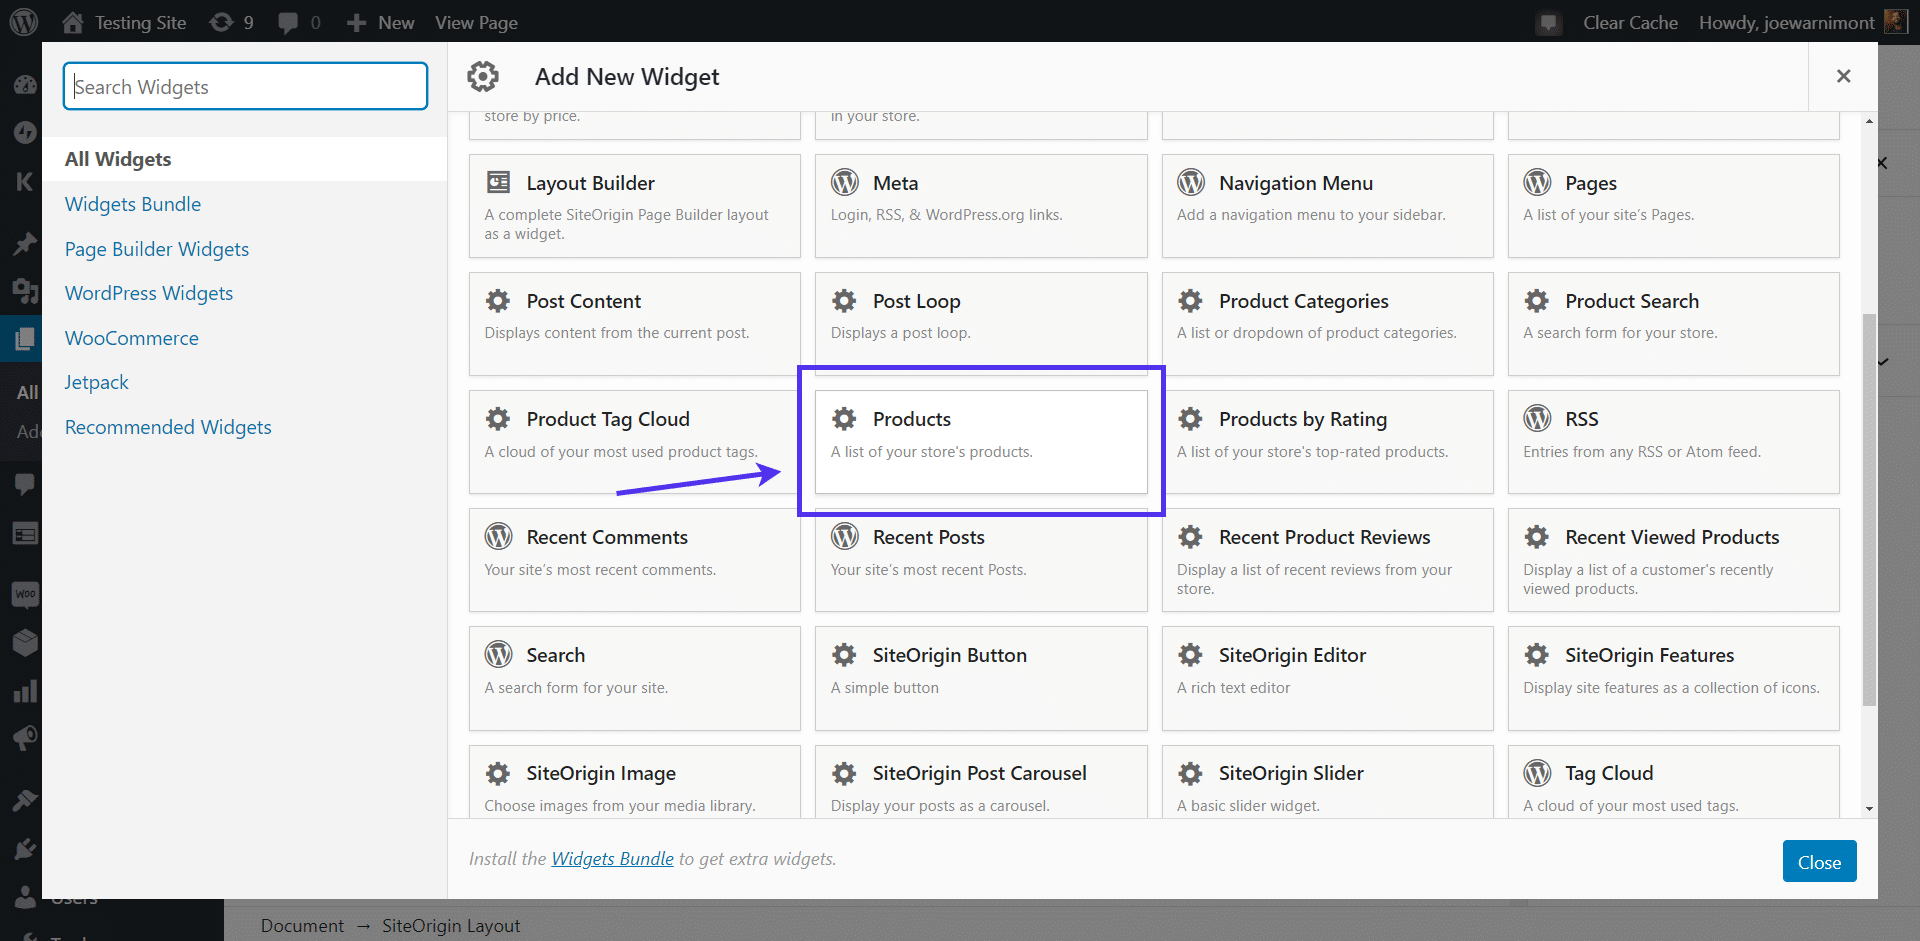
Task: Click the WordPress logo in the admin bar
Action: pyautogui.click(x=22, y=21)
